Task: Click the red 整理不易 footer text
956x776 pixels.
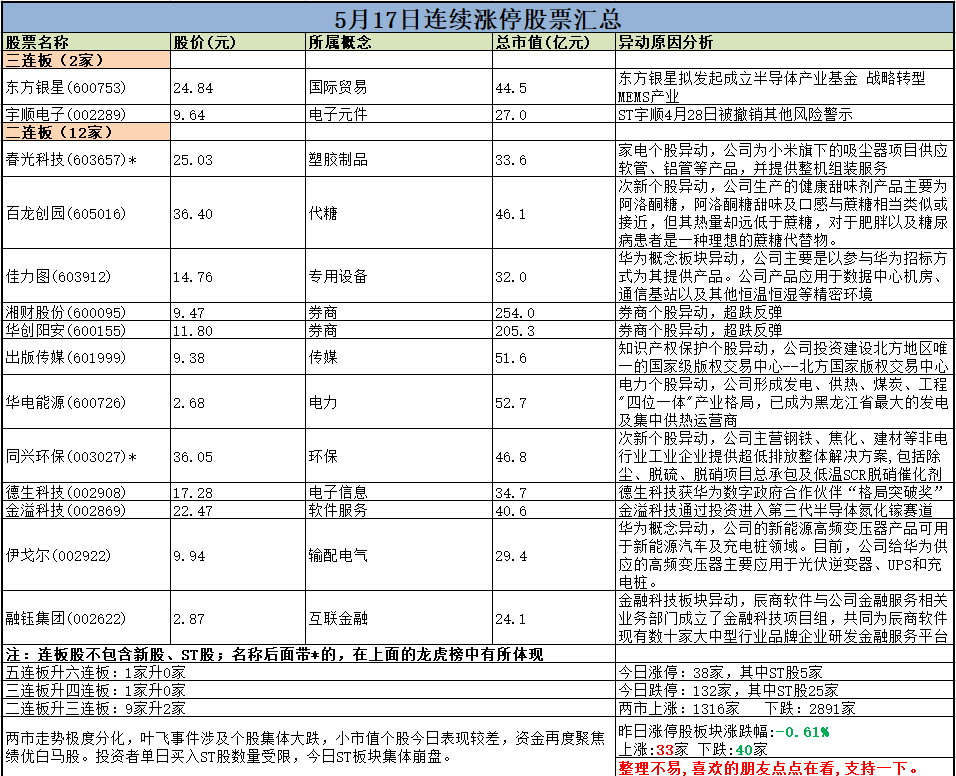Action: coord(768,767)
